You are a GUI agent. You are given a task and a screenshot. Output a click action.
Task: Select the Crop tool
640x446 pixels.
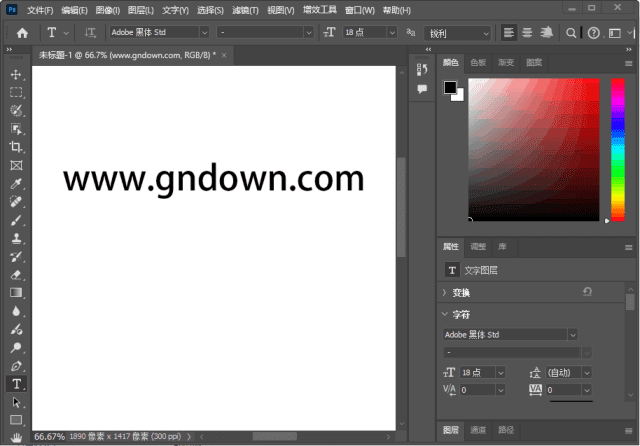tap(16, 147)
